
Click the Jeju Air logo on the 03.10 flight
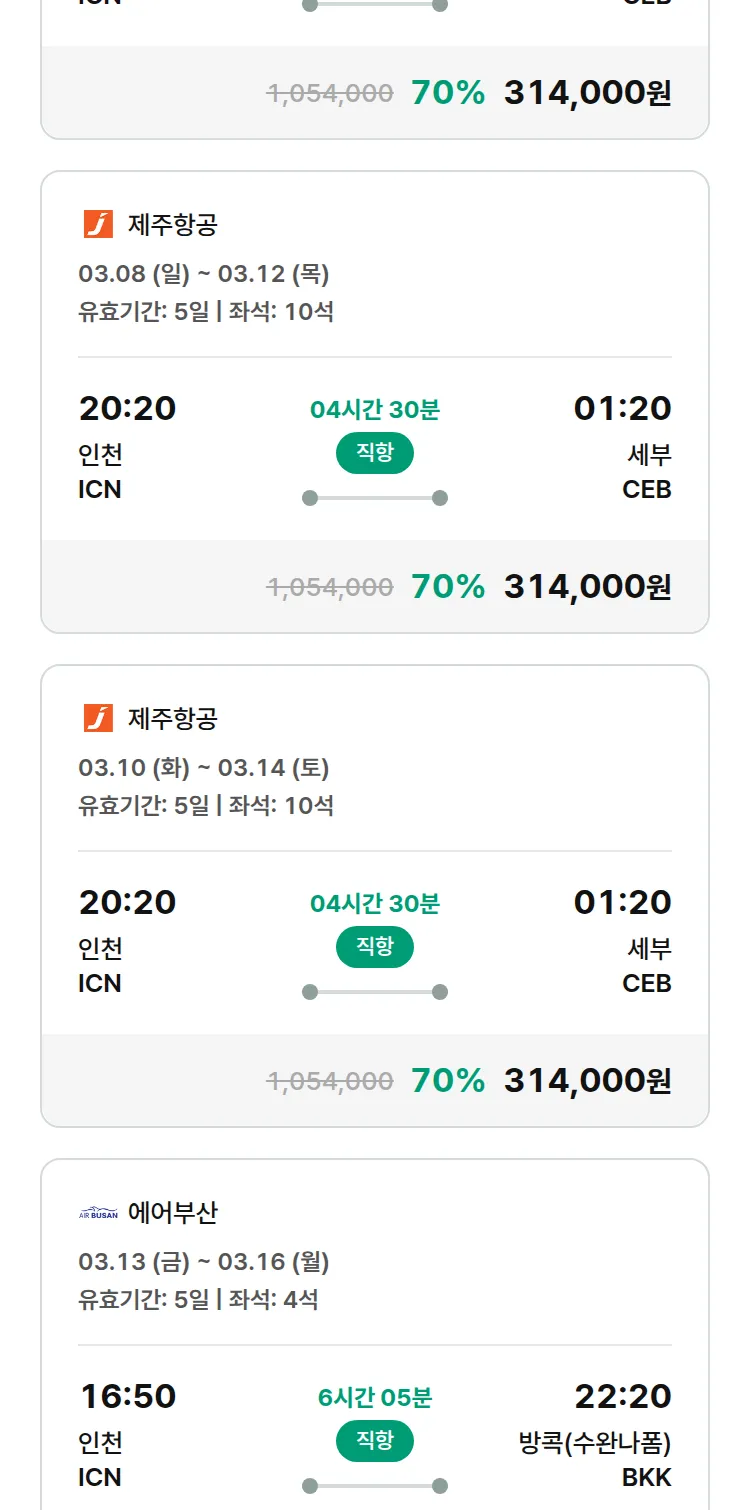click(x=98, y=718)
